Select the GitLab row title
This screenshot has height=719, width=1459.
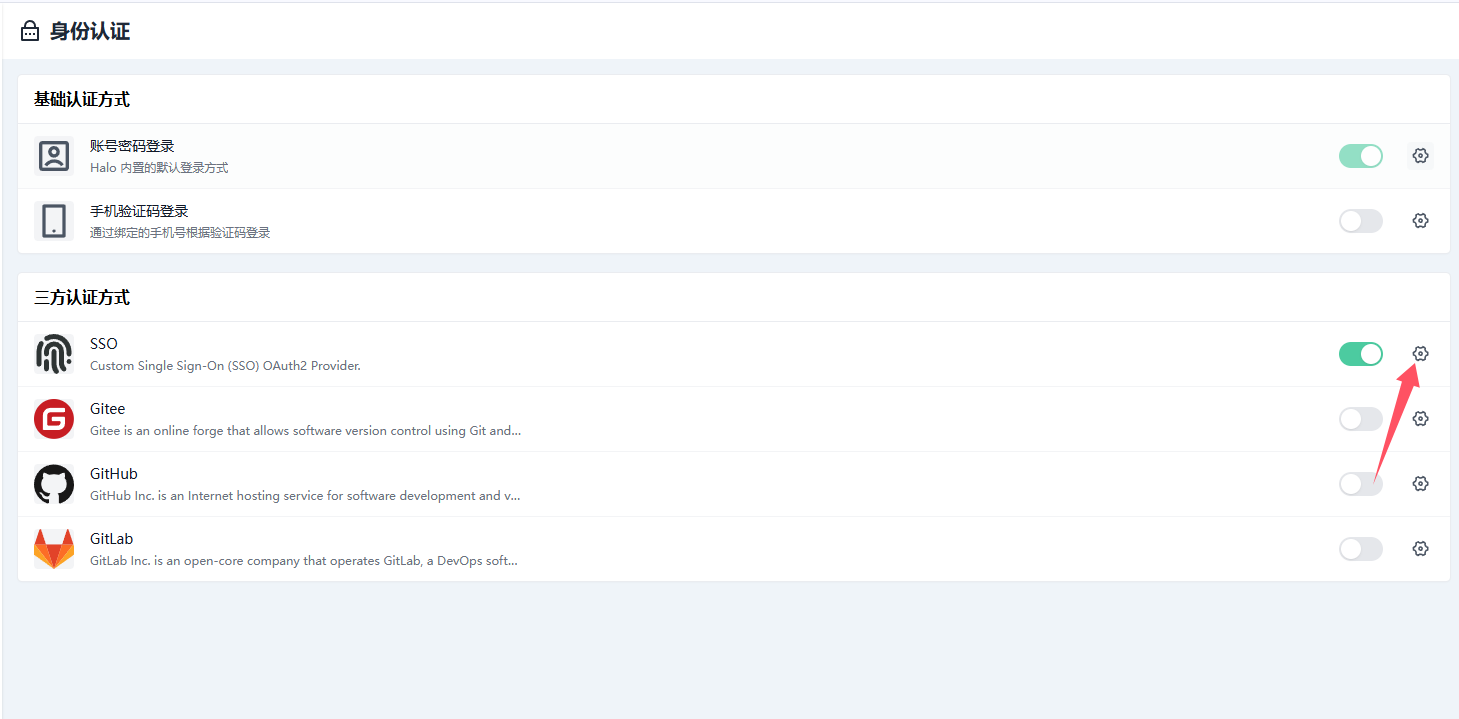point(112,539)
